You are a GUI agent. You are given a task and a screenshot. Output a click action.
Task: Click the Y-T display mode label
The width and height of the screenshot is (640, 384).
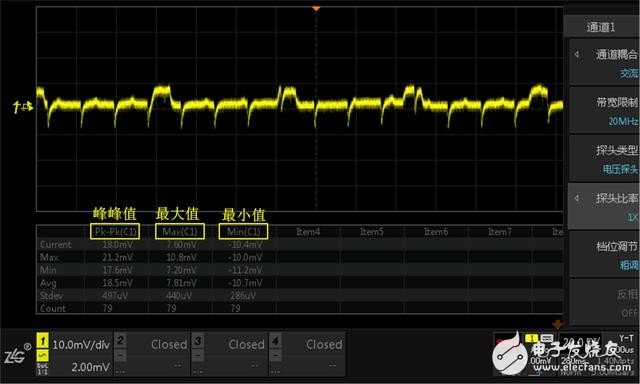pos(626,338)
